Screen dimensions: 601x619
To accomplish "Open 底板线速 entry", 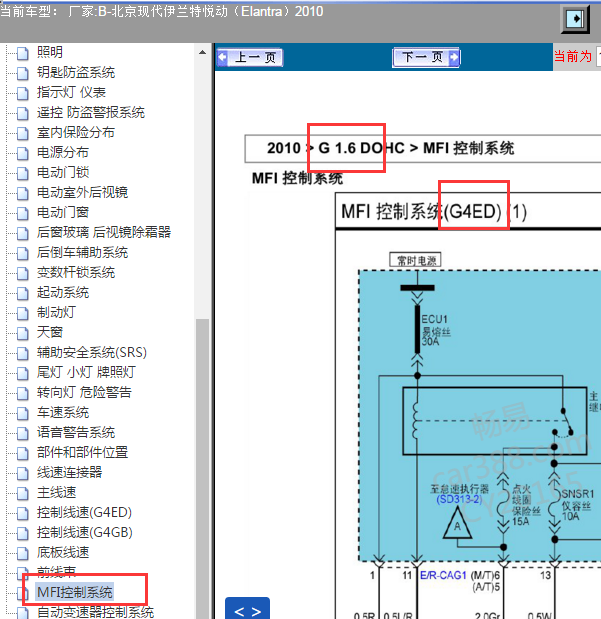I will [x=63, y=553].
